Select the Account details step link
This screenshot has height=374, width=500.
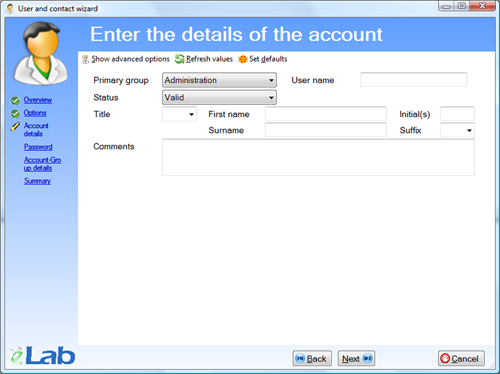pos(36,130)
